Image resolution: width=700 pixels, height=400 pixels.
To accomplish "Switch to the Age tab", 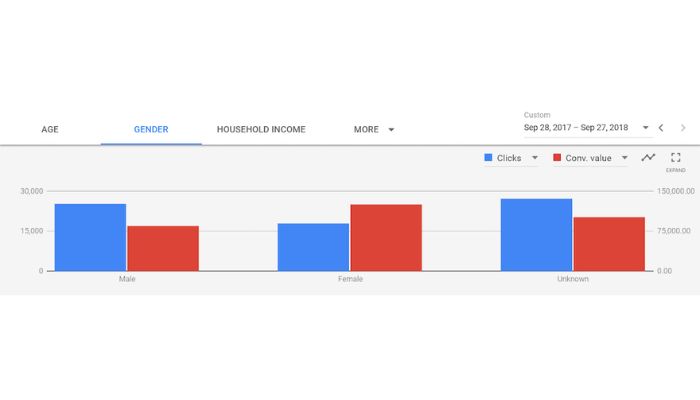I will pos(50,129).
